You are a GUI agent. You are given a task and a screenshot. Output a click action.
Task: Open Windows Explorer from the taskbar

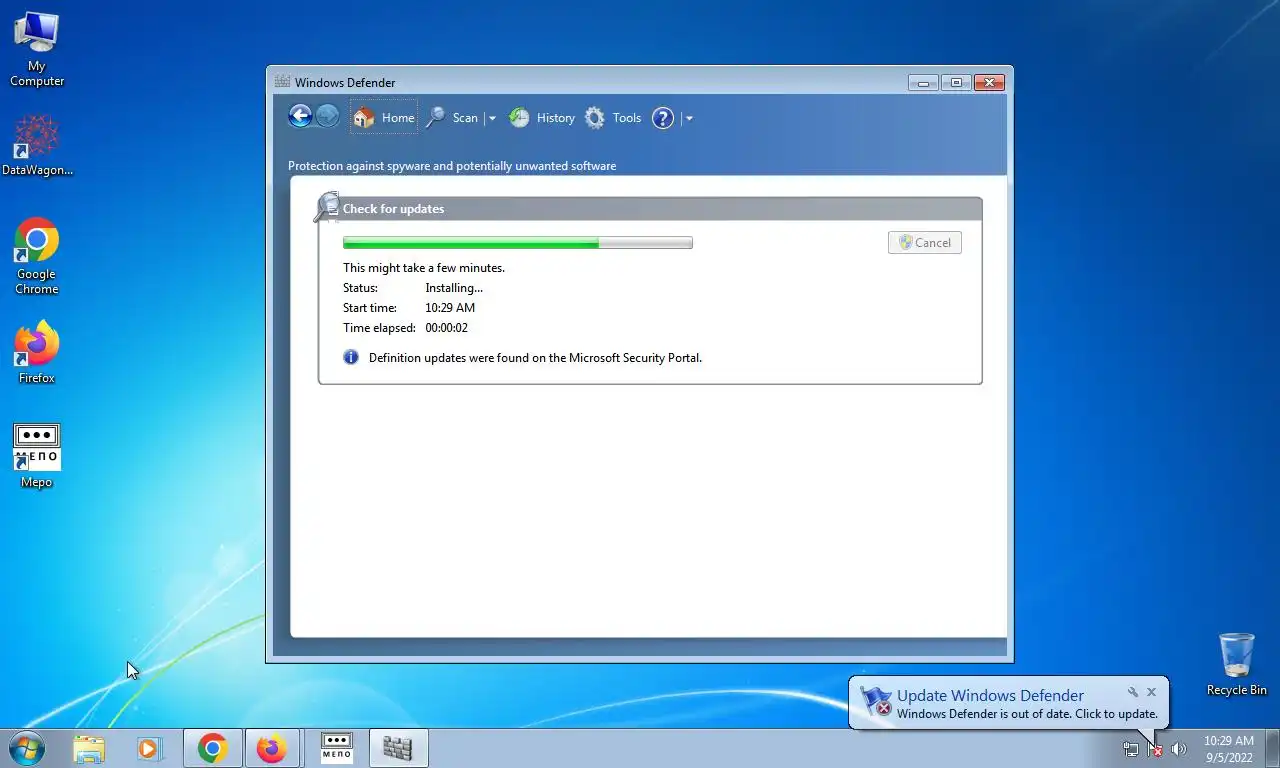(89, 748)
